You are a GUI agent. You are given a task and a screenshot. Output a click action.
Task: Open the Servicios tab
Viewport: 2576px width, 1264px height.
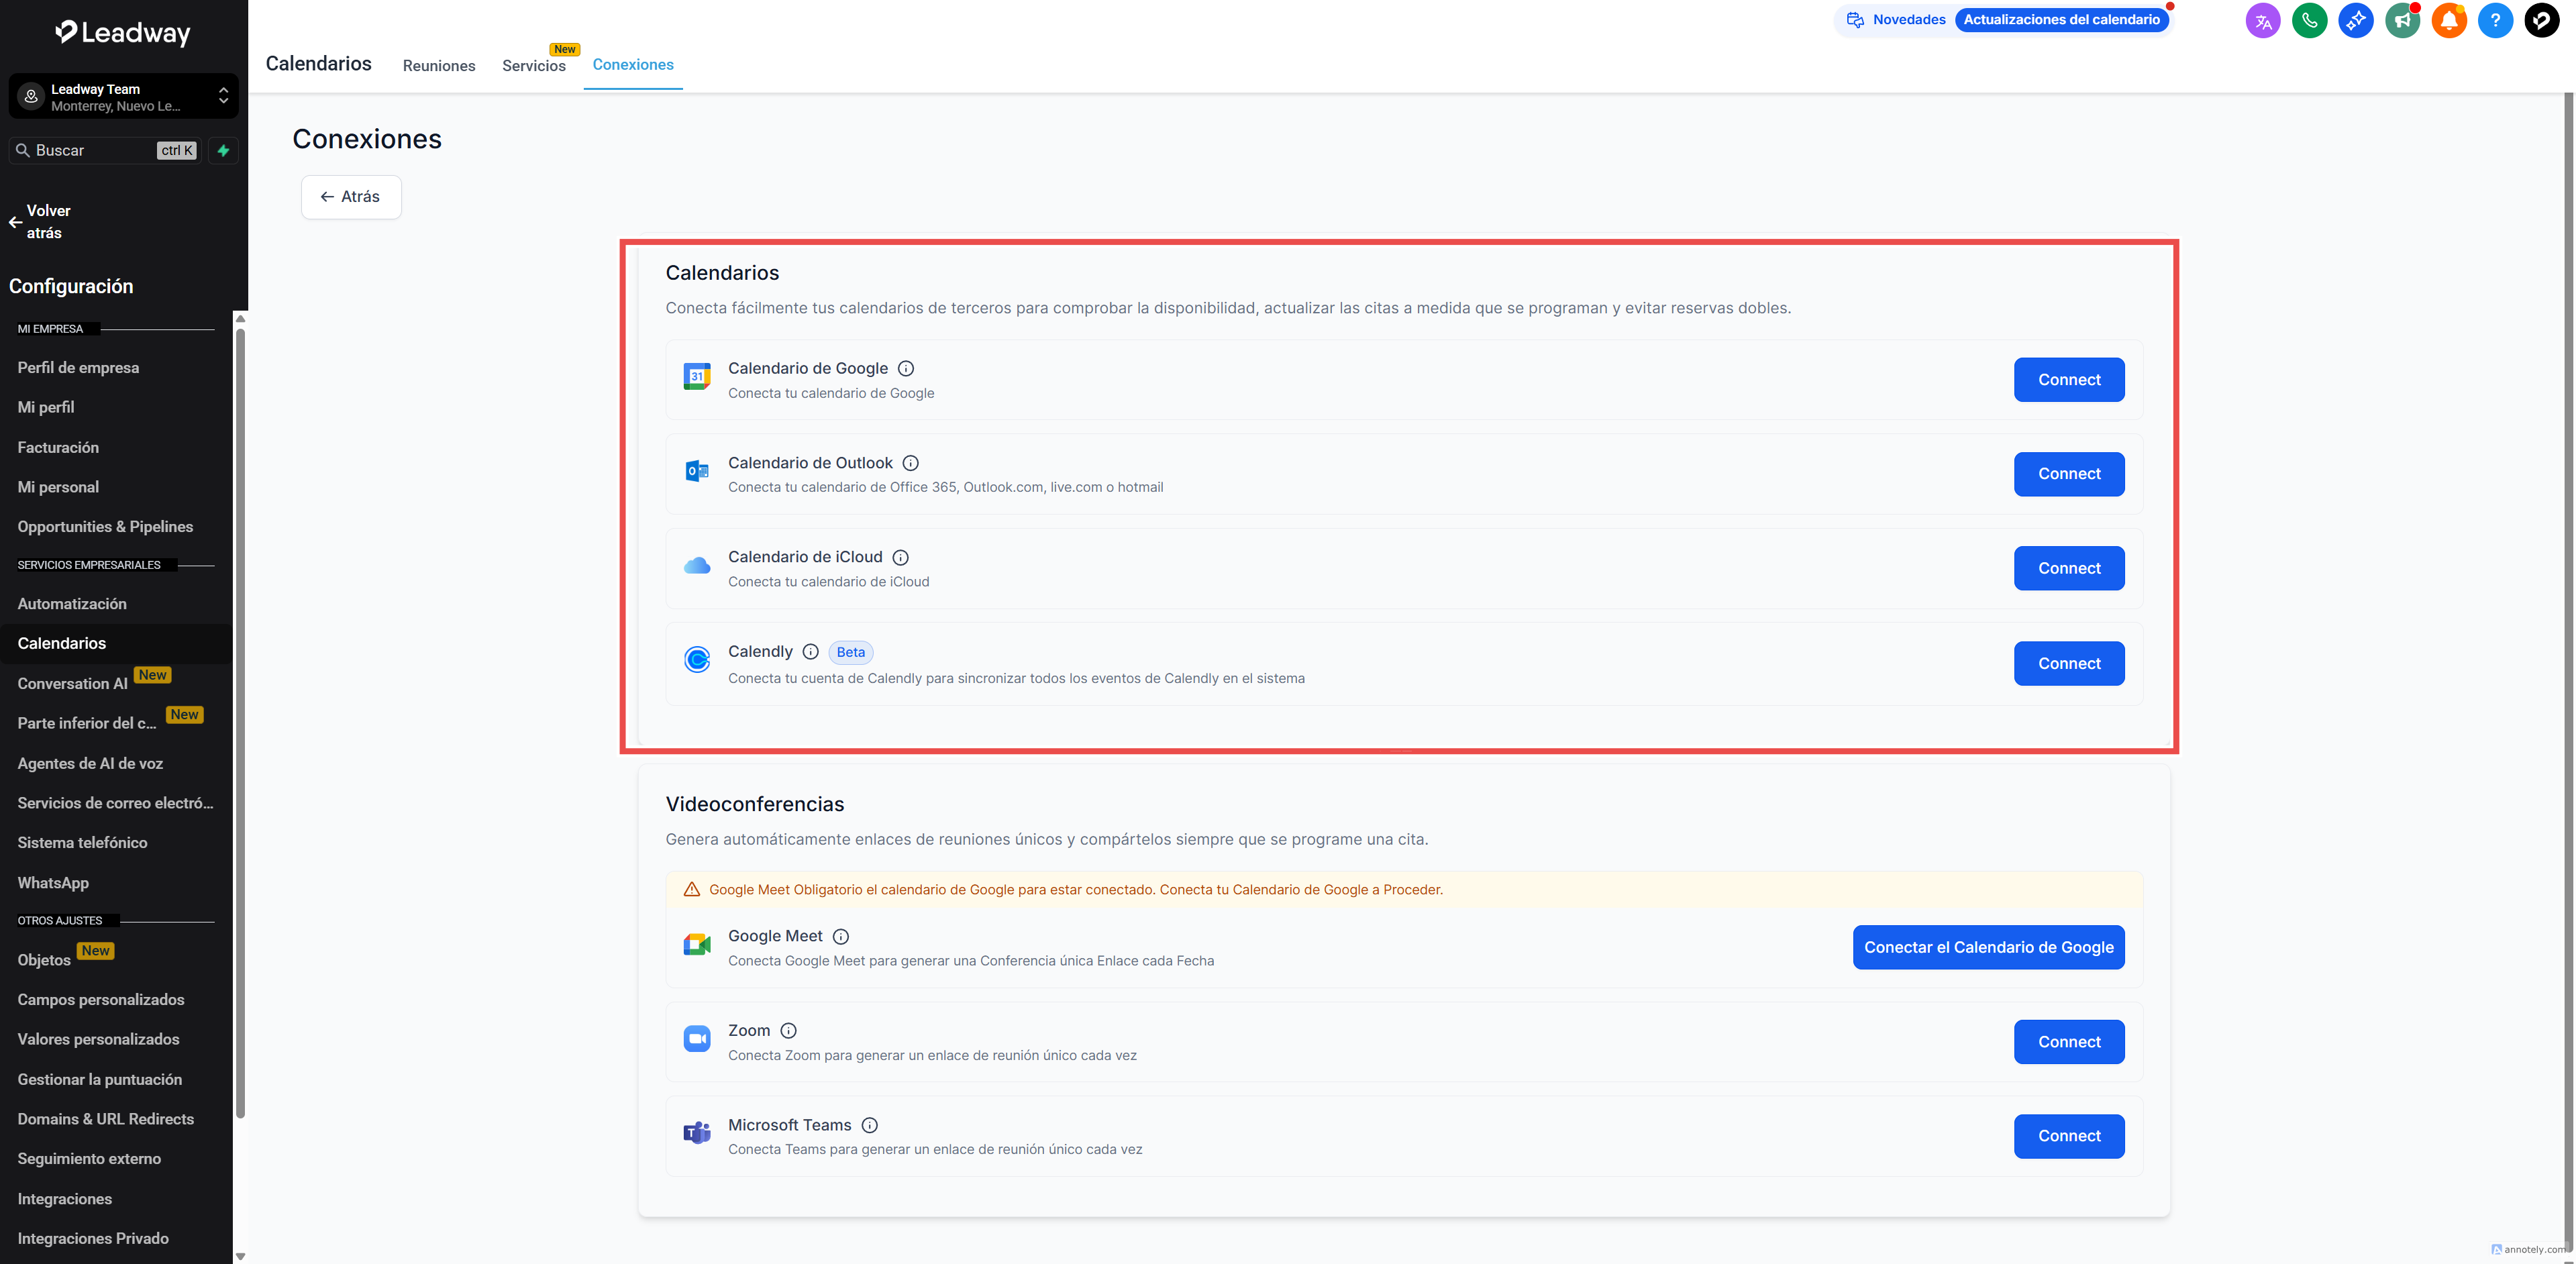pos(534,66)
